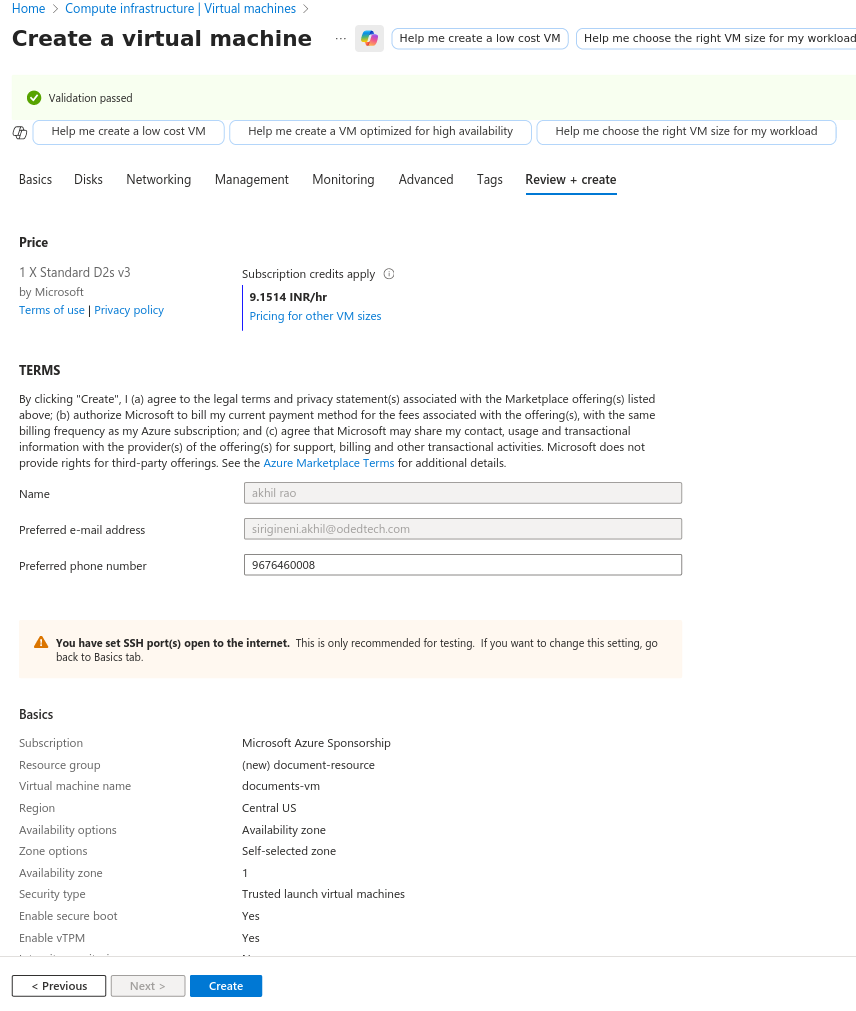The width and height of the screenshot is (856, 1011).
Task: Go to the Networking tab
Action: pos(159,180)
